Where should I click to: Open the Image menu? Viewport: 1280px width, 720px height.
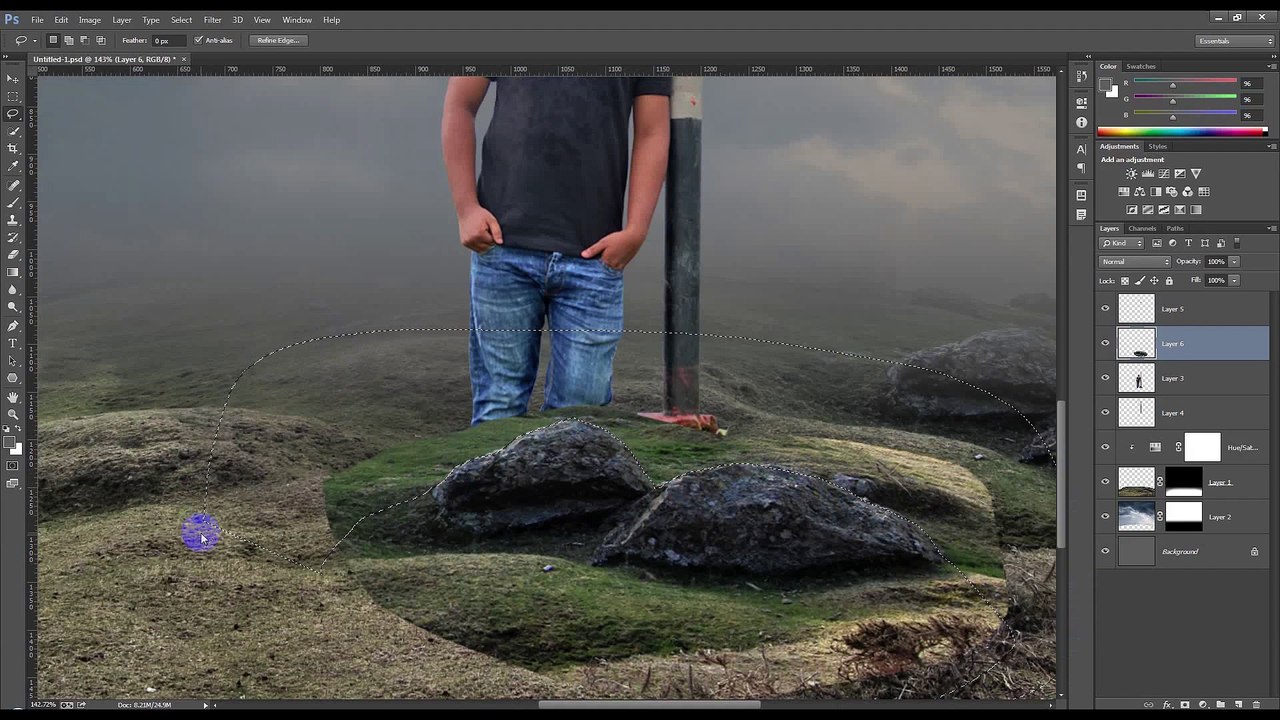(x=90, y=20)
